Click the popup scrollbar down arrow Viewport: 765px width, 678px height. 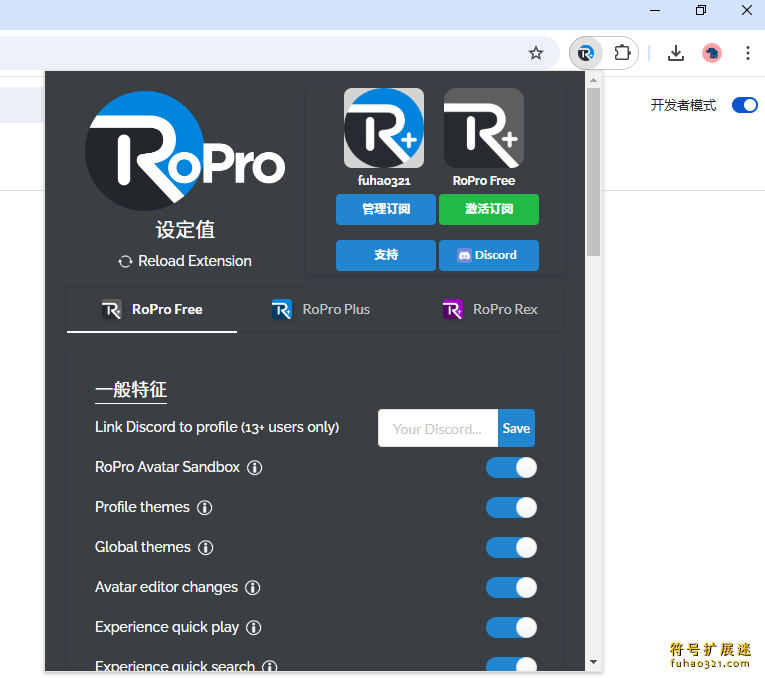pyautogui.click(x=593, y=662)
